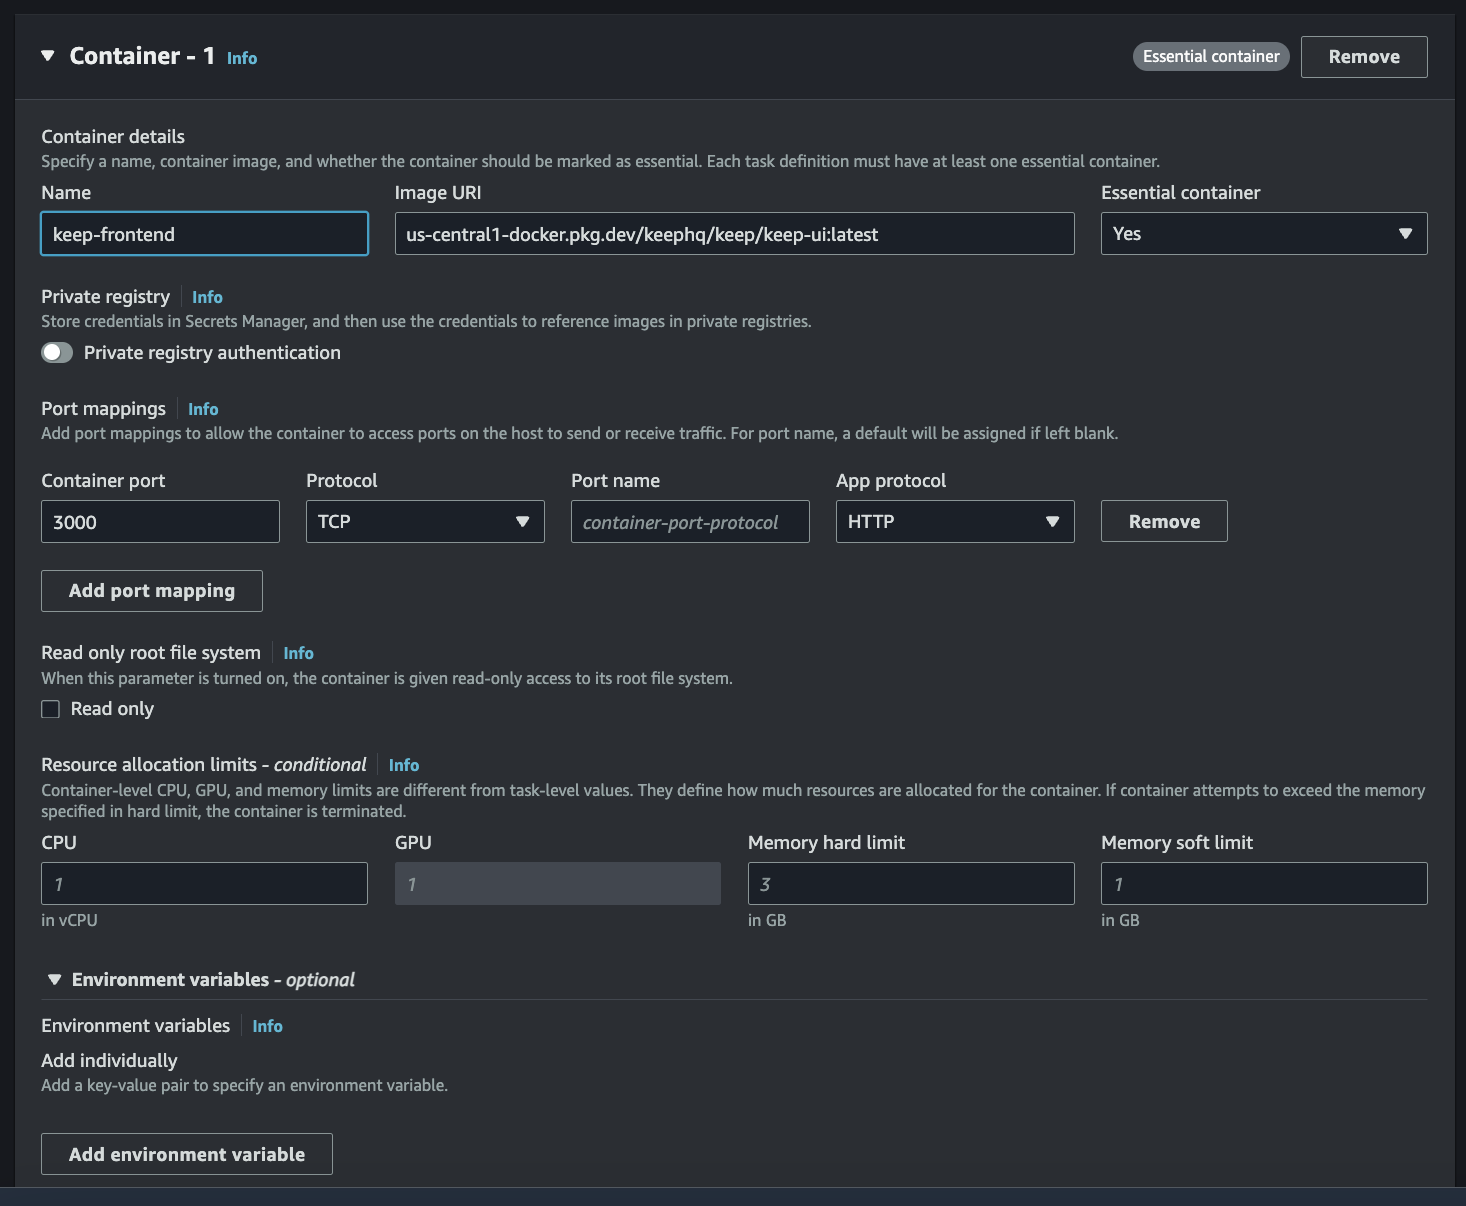
Task: Click the Memory hard limit field
Action: [x=911, y=884]
